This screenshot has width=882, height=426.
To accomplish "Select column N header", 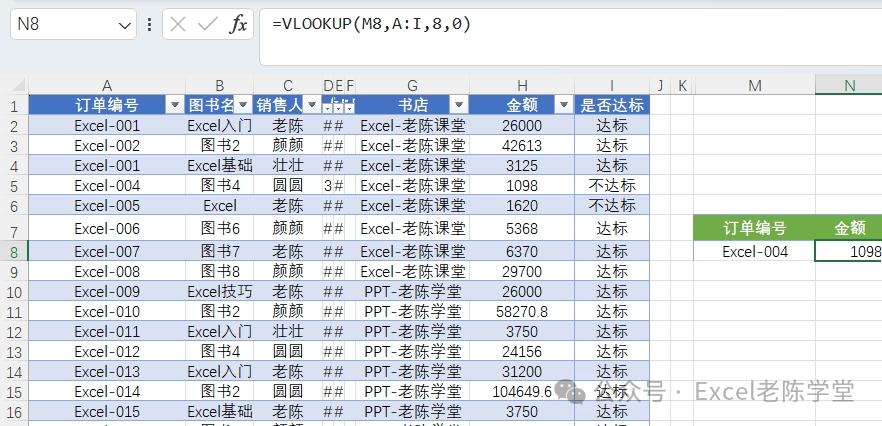I will pos(849,86).
